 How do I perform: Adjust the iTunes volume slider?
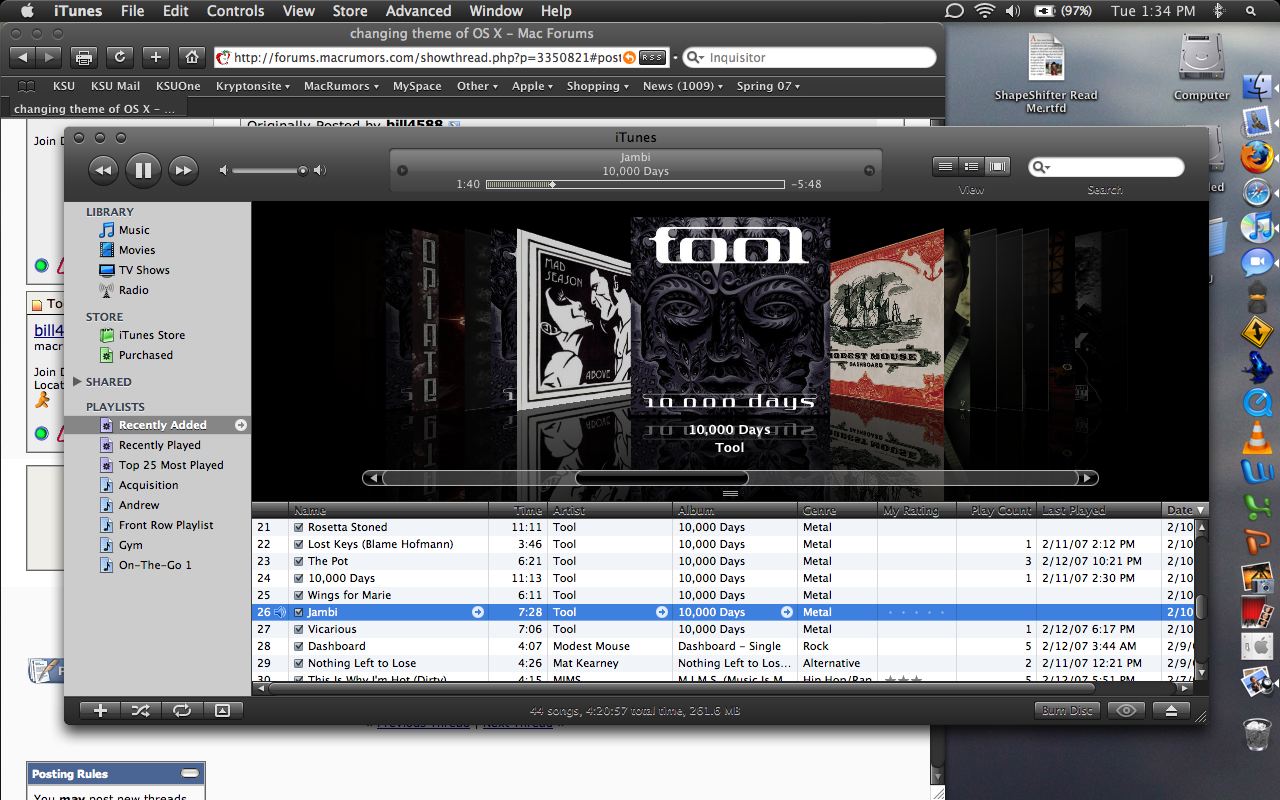point(269,171)
